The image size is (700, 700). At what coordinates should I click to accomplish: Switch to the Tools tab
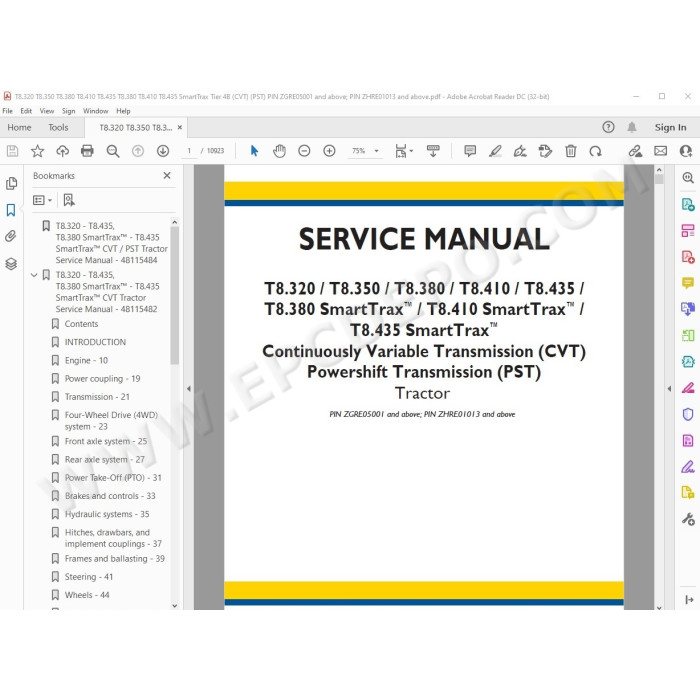58,128
